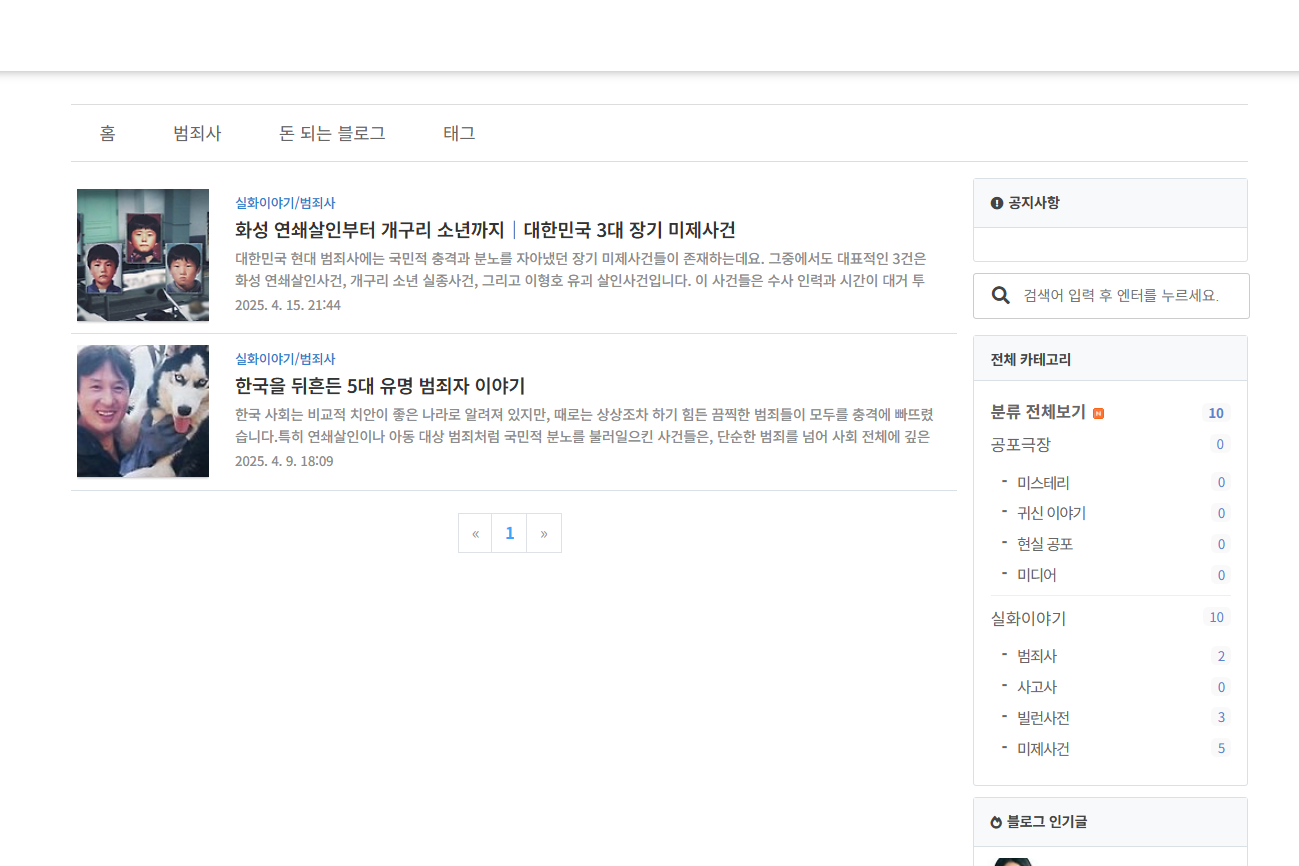Focus the 검색어 입력 search field

[1121, 296]
